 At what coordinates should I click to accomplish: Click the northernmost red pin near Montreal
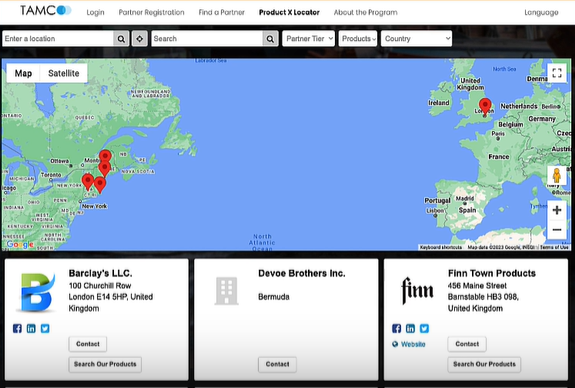pos(105,156)
